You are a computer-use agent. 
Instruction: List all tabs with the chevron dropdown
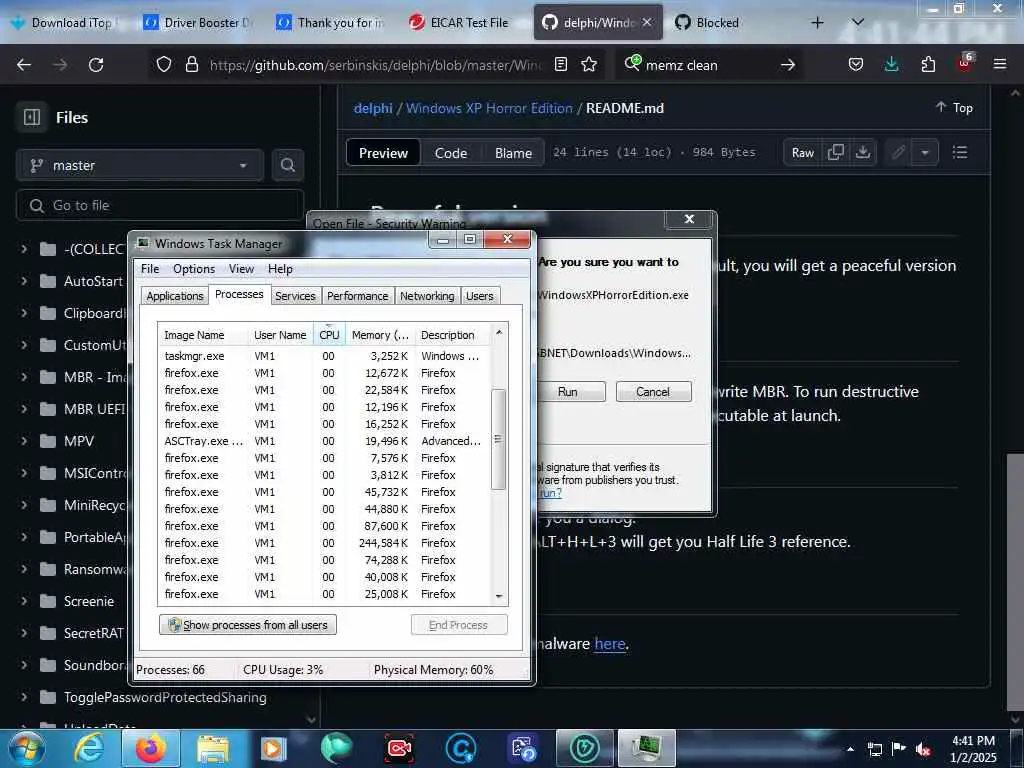(858, 23)
